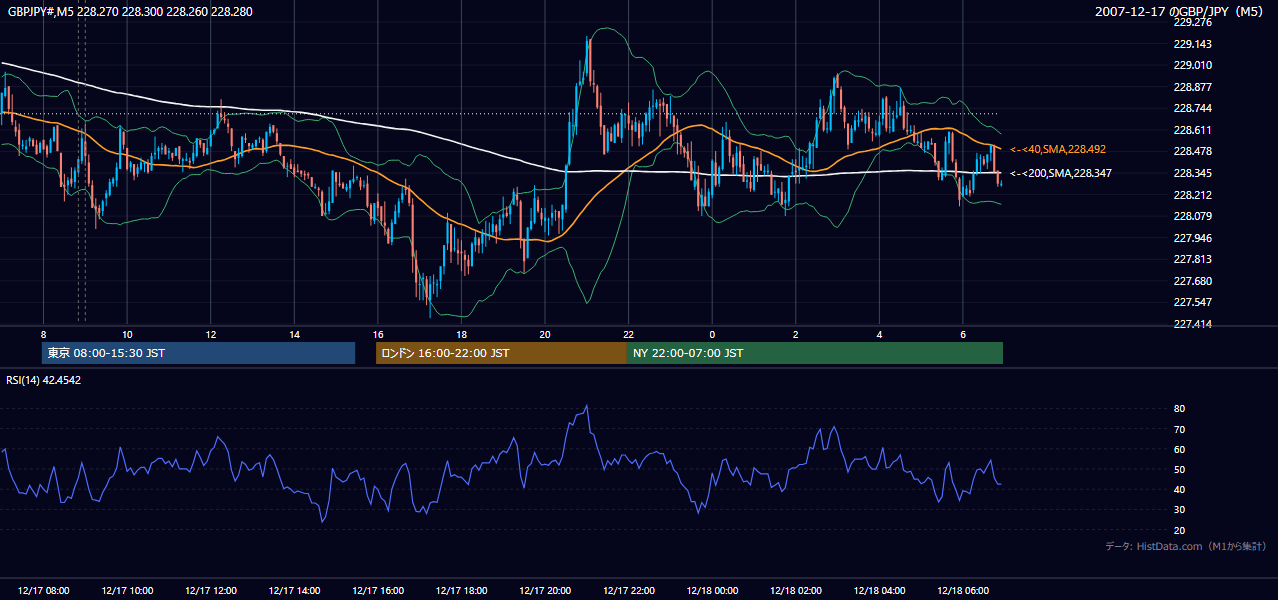The width and height of the screenshot is (1278, 600).
Task: Click the orange 40 SMA label 228.492
Action: pyautogui.click(x=1057, y=149)
